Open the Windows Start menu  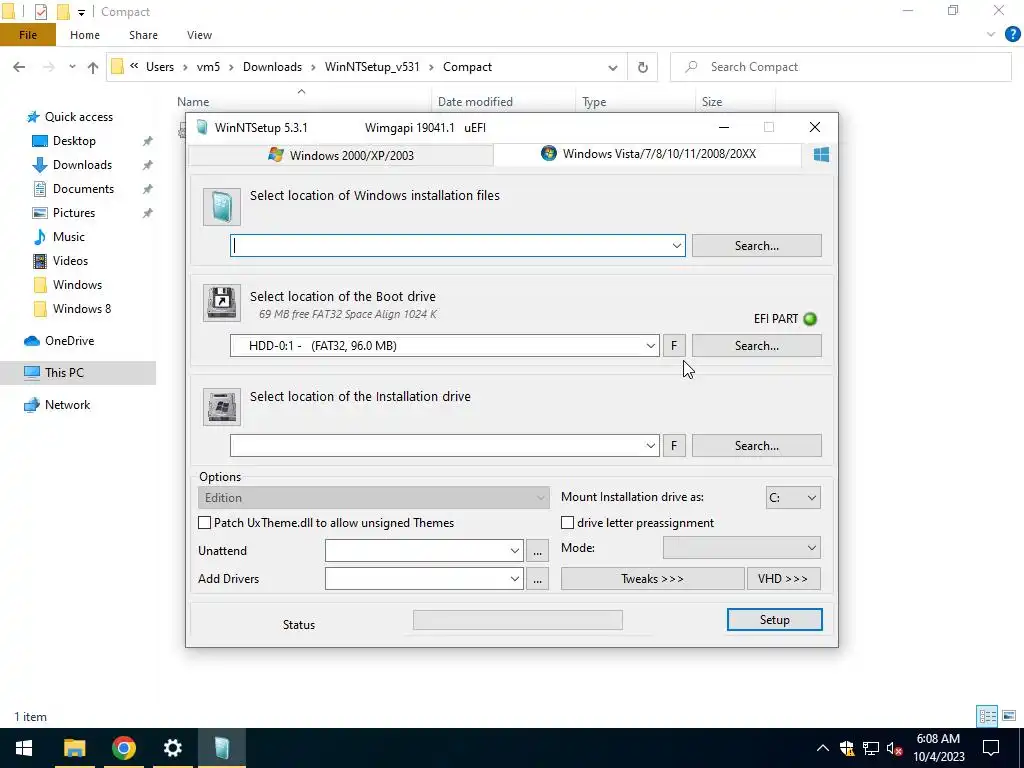coord(24,748)
